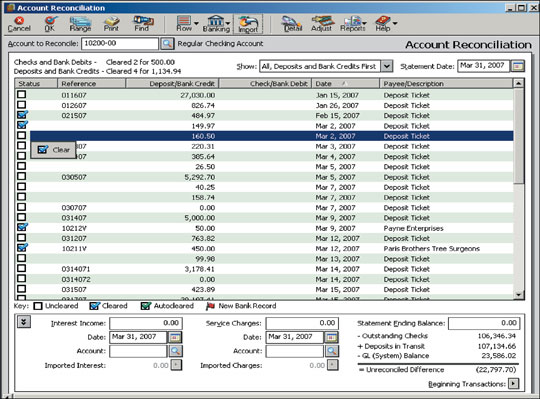Click the Print toolbar icon

tap(111, 24)
